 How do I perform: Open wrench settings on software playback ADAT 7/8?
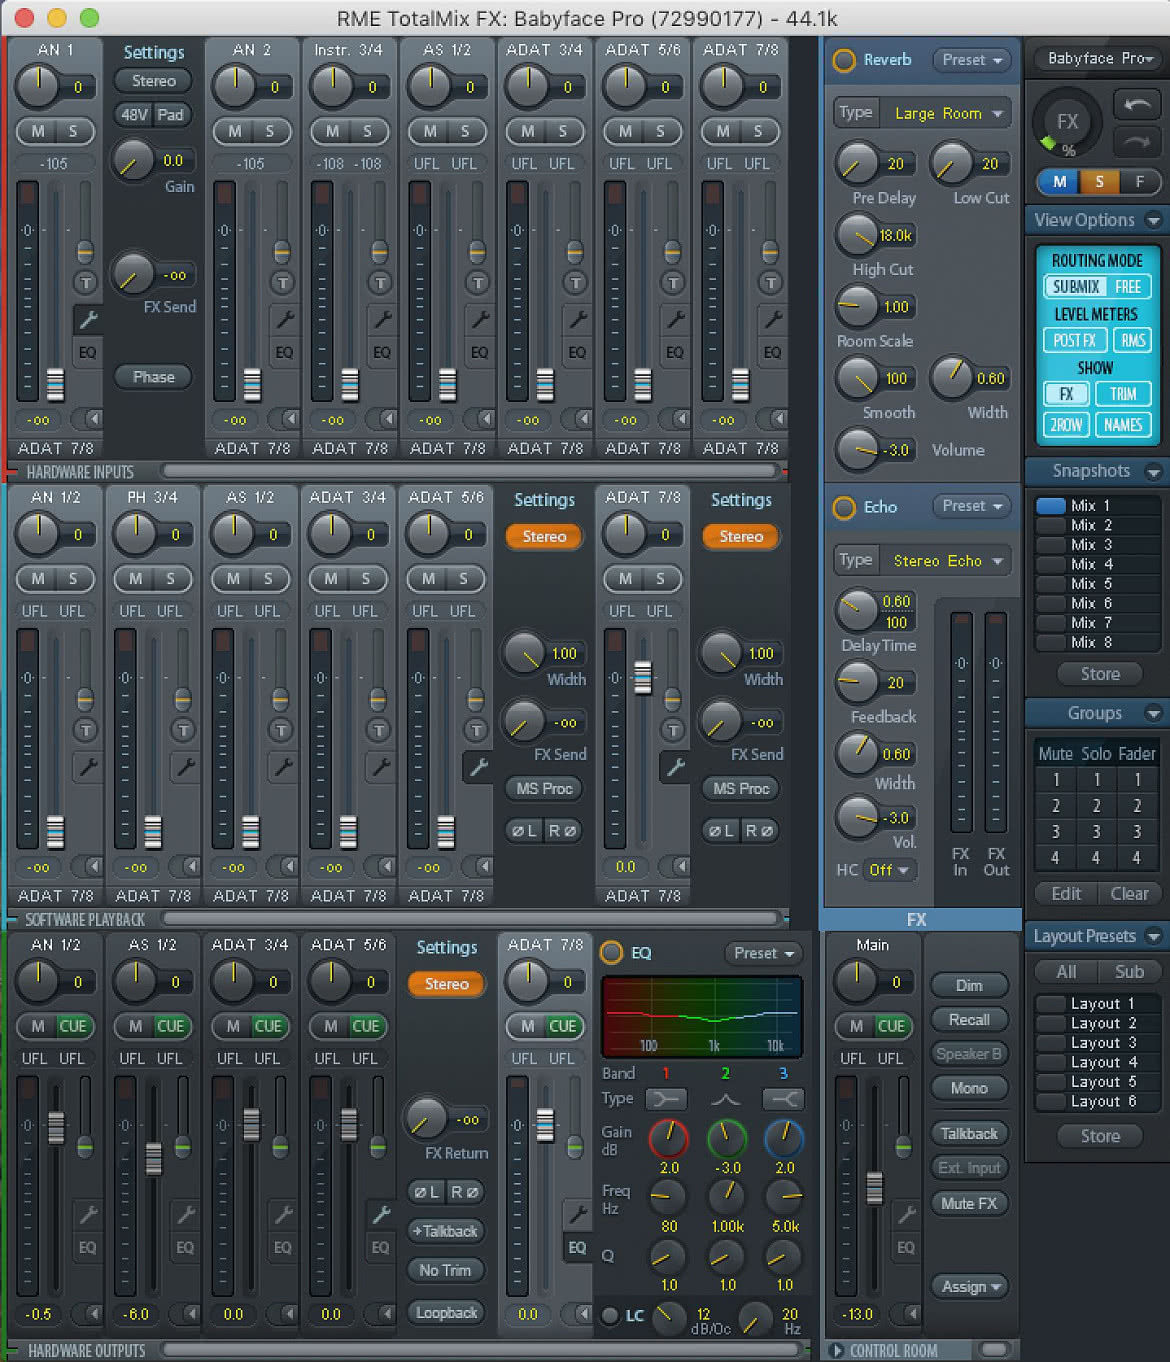click(674, 767)
